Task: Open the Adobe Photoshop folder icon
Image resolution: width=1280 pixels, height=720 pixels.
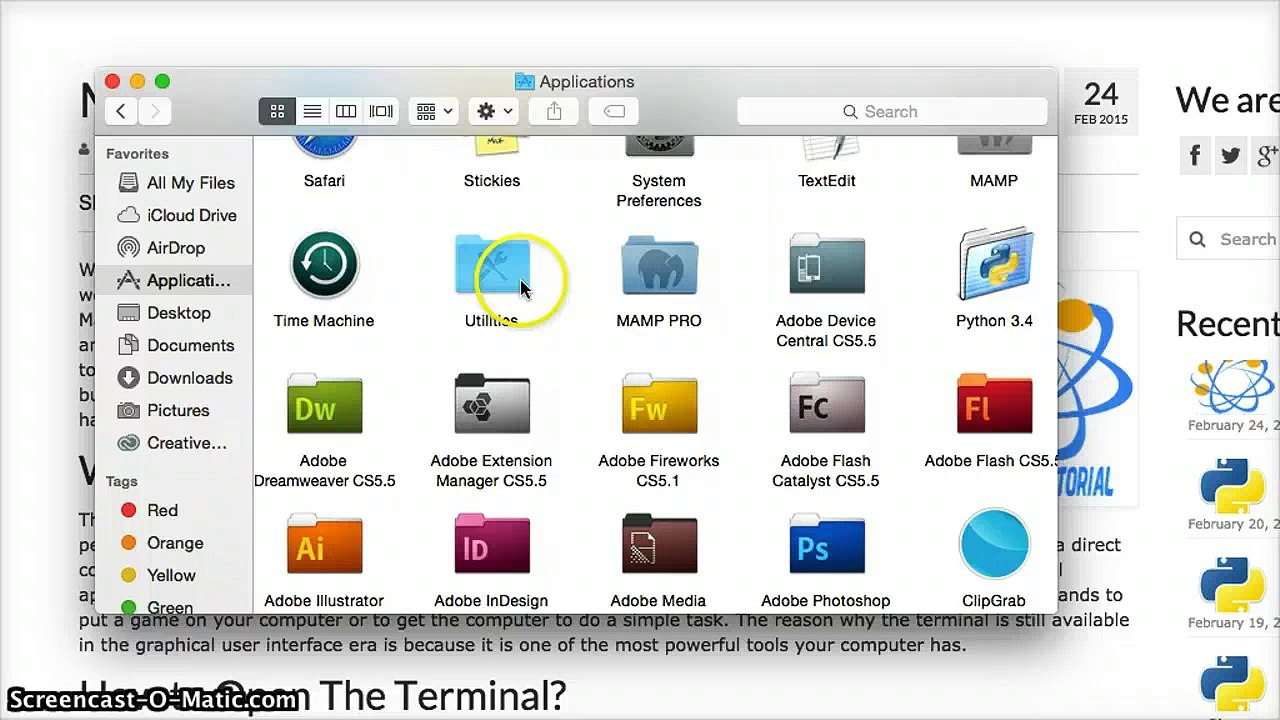Action: tap(826, 544)
